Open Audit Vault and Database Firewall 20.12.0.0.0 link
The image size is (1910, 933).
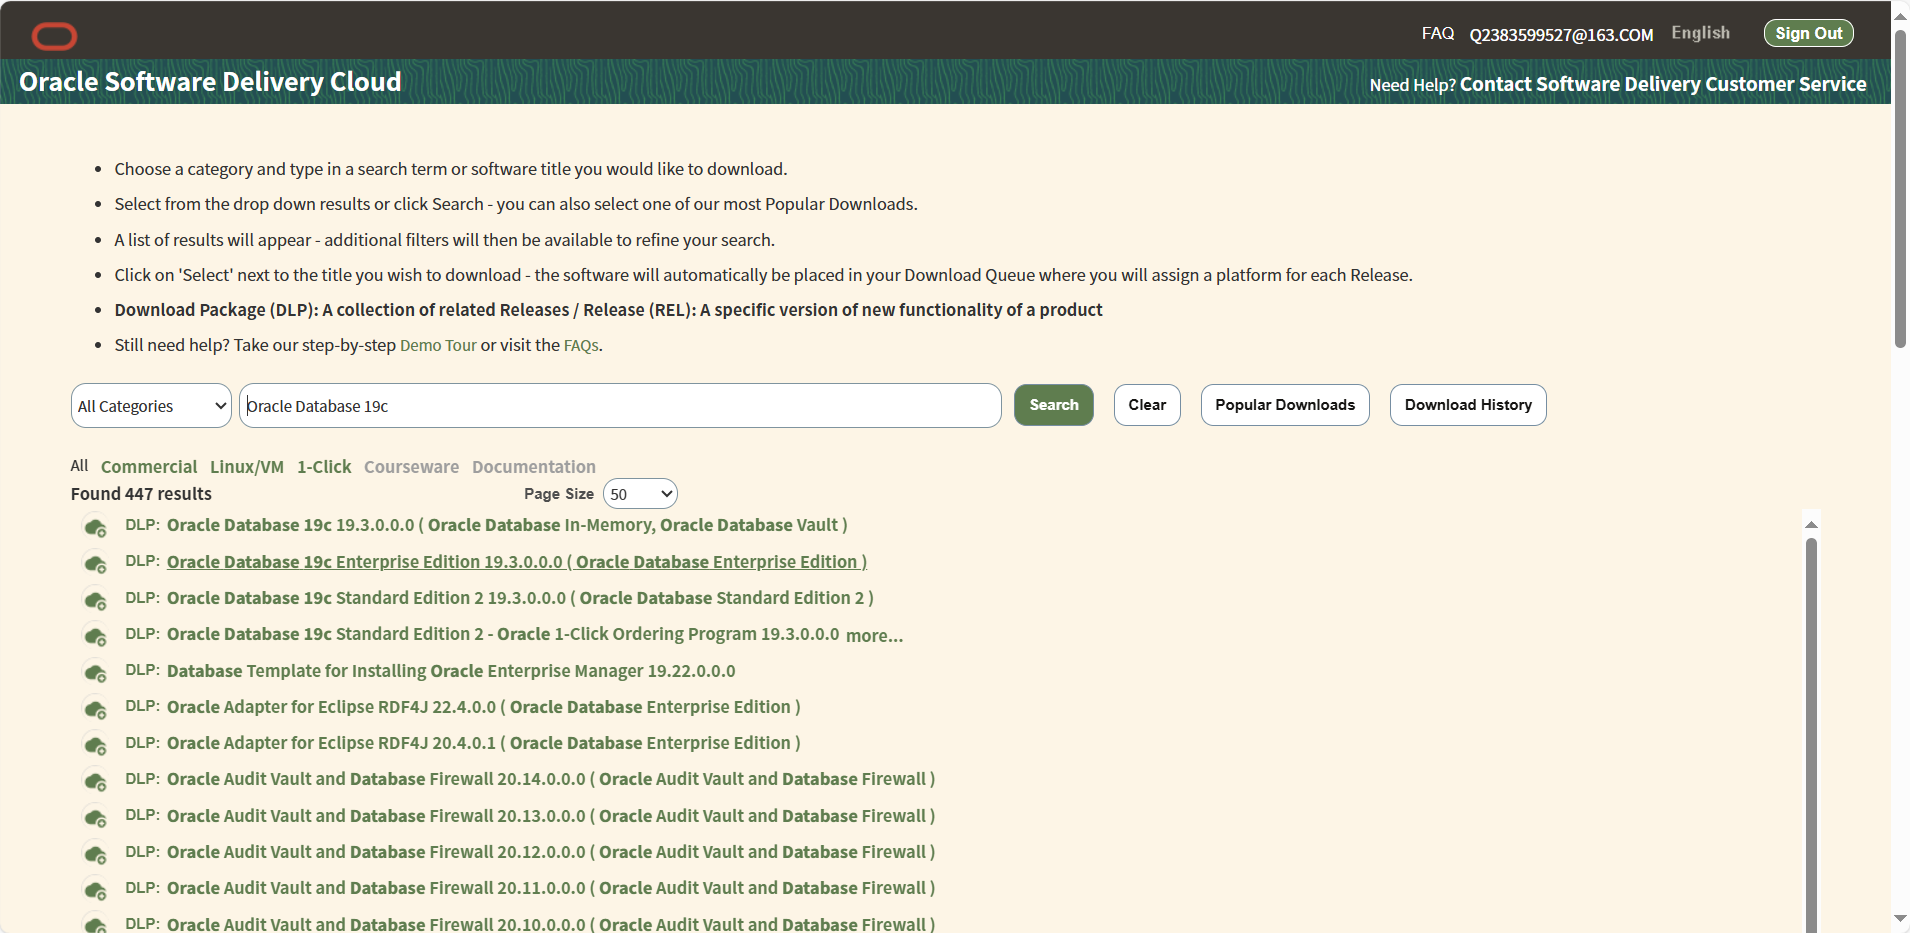point(551,852)
